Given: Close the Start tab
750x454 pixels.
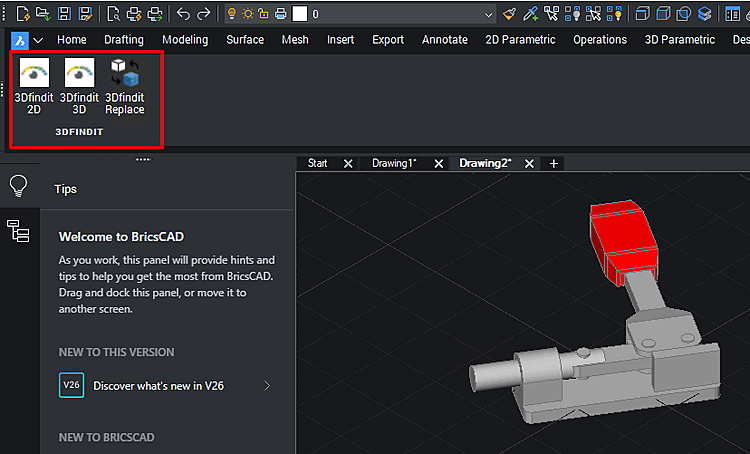Looking at the screenshot, I should pyautogui.click(x=348, y=164).
